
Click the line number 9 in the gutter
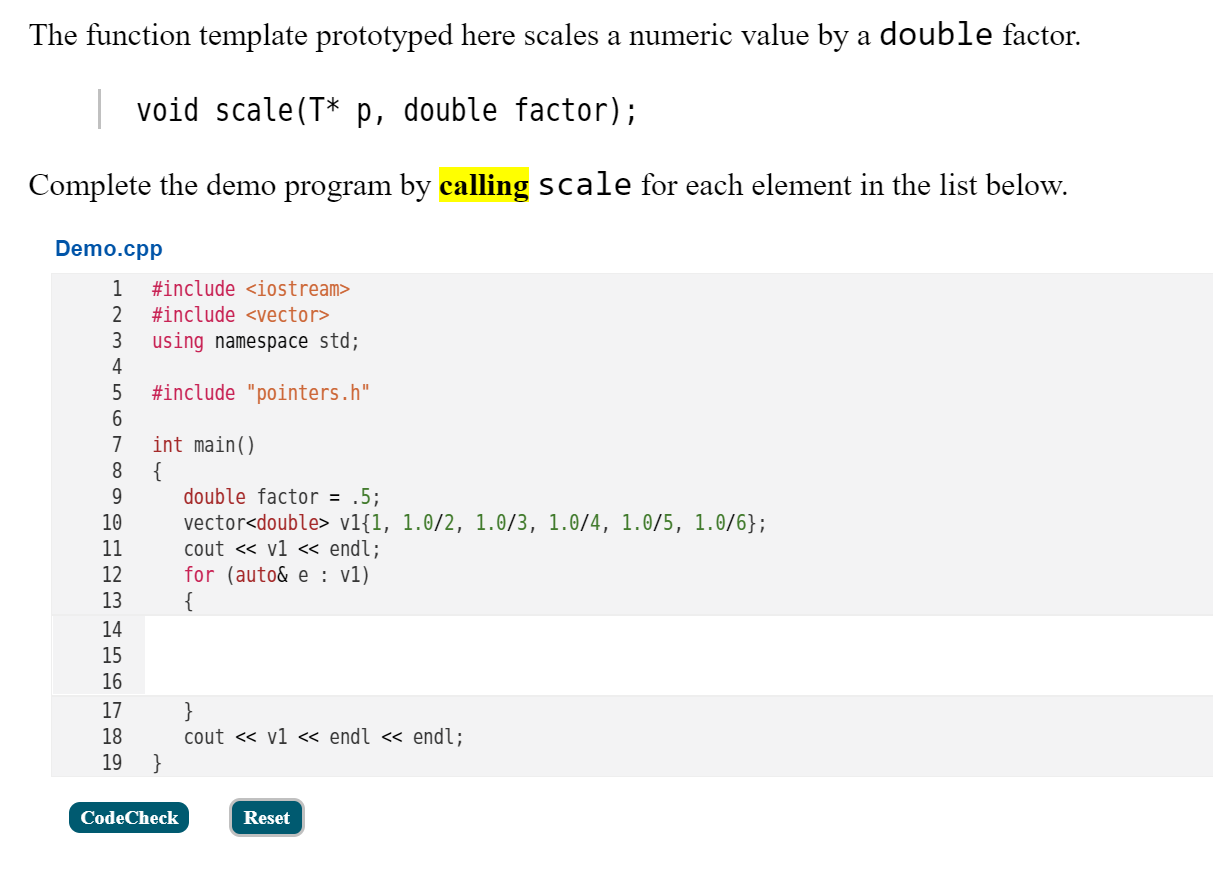(x=117, y=496)
